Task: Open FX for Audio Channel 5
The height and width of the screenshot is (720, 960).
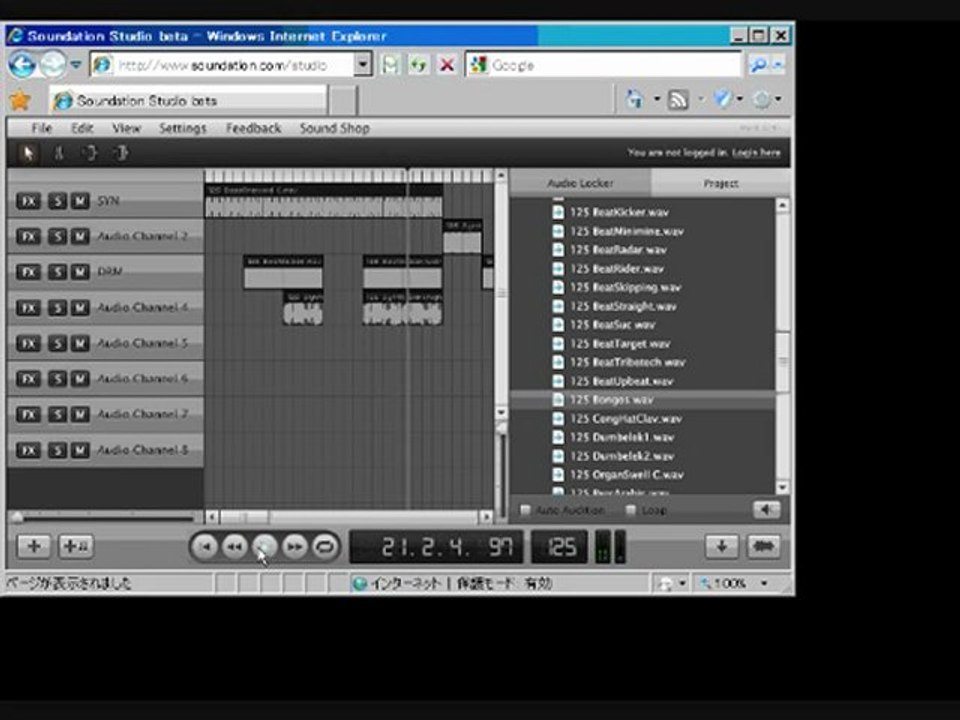Action: click(x=28, y=343)
